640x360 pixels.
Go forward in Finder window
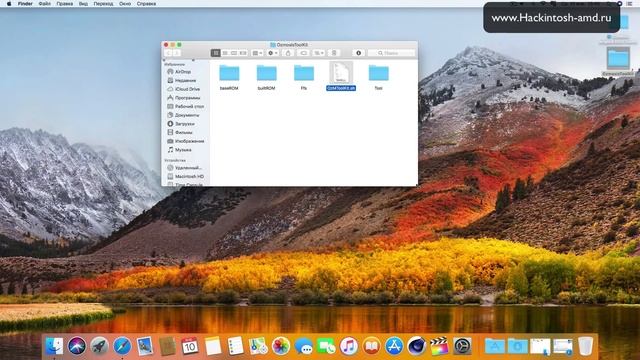click(177, 53)
